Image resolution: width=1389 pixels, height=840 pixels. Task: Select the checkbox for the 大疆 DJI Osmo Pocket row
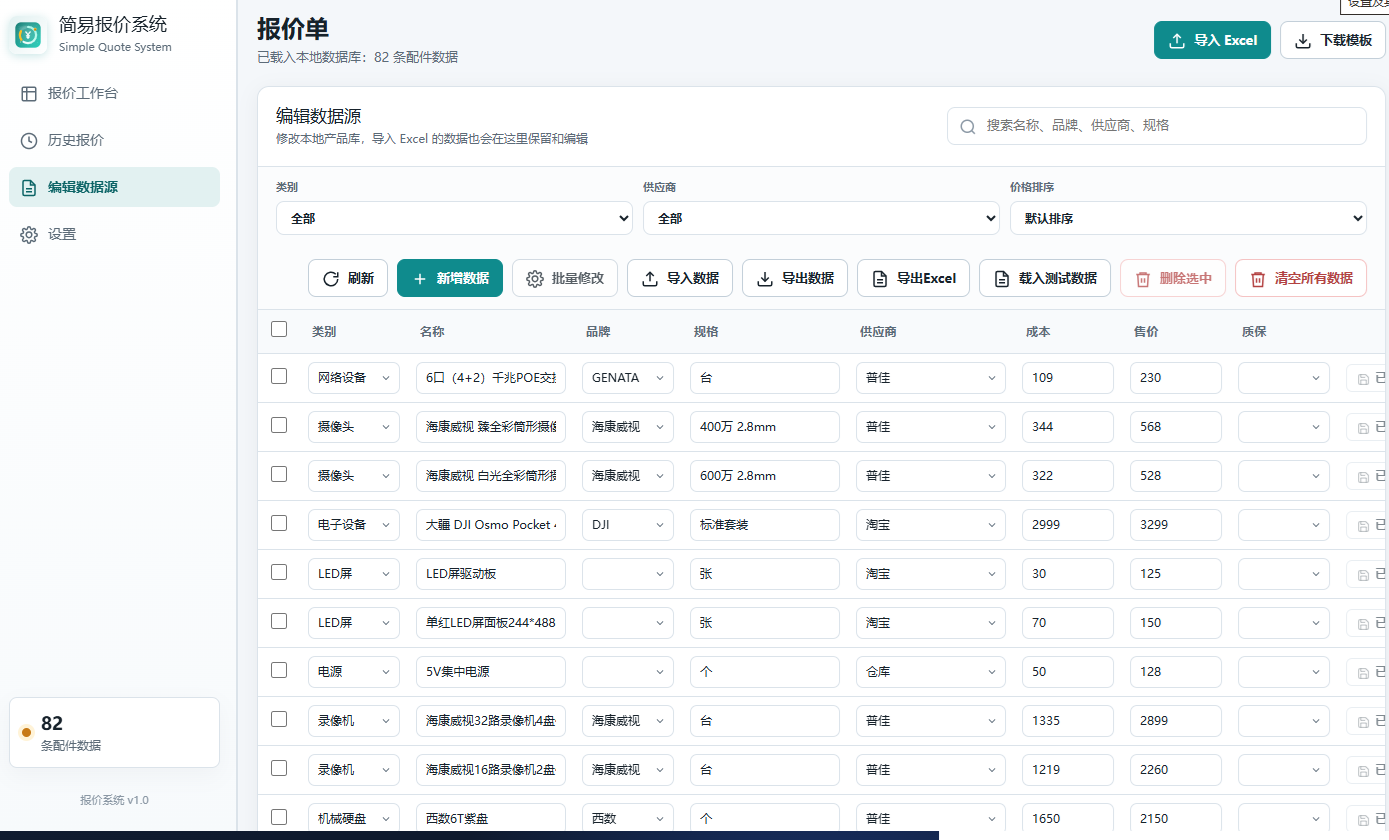(279, 523)
